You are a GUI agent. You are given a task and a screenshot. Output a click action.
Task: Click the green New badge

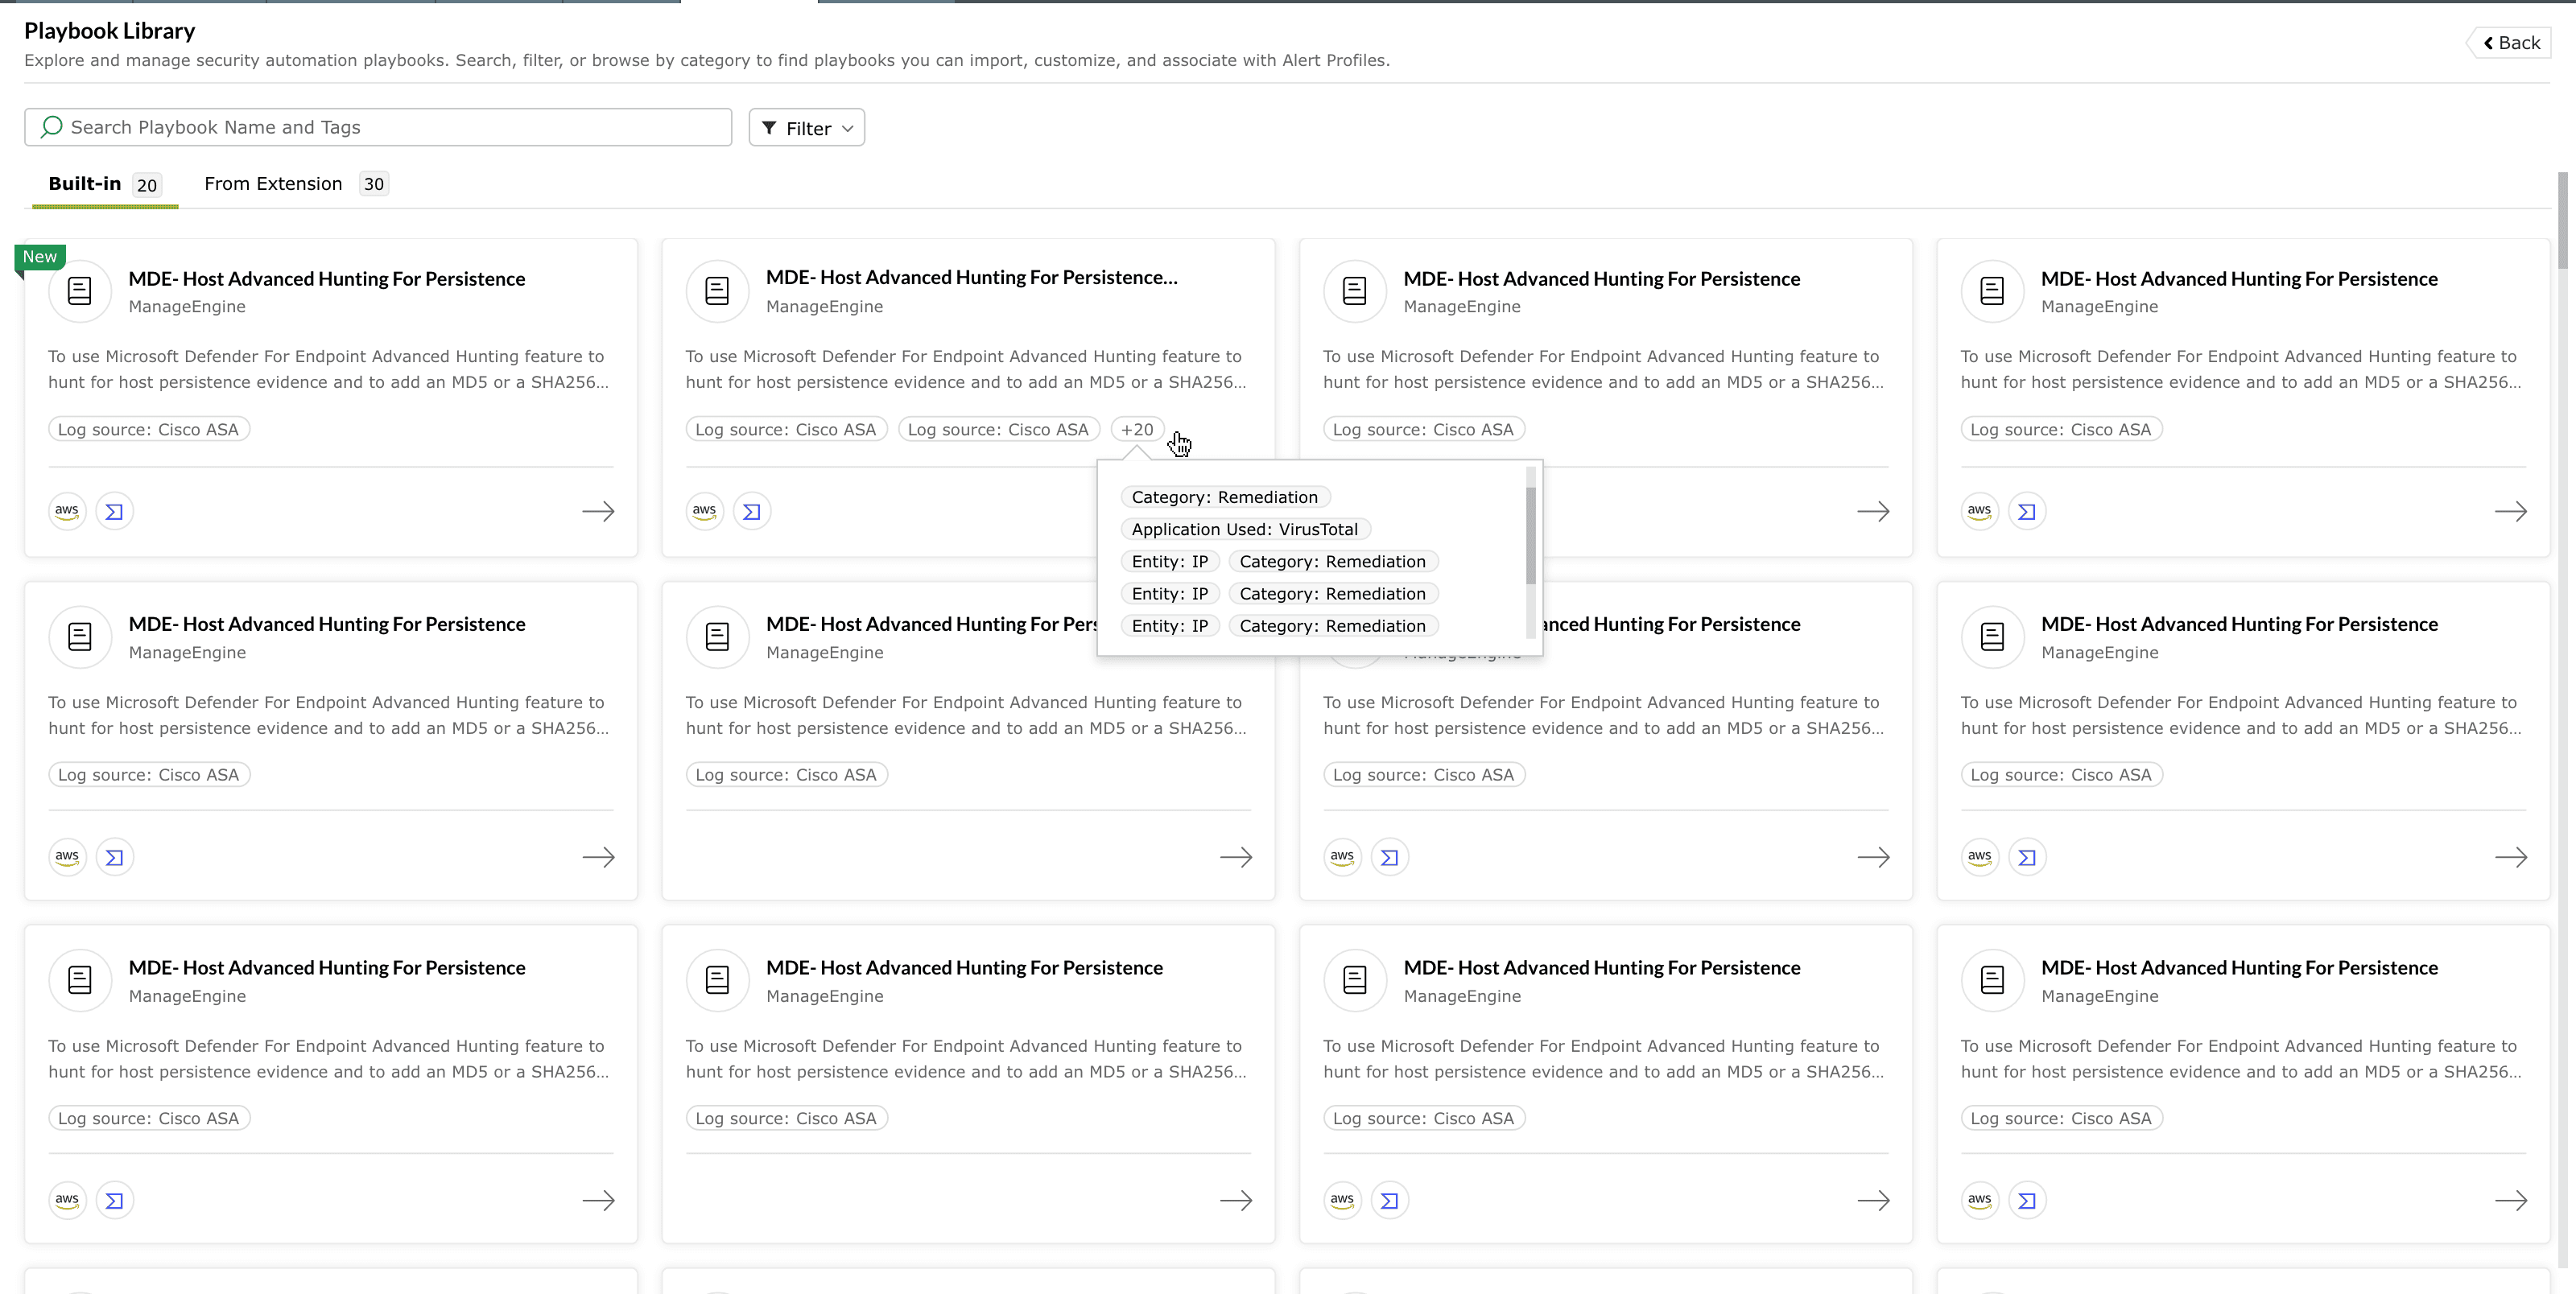(40, 257)
